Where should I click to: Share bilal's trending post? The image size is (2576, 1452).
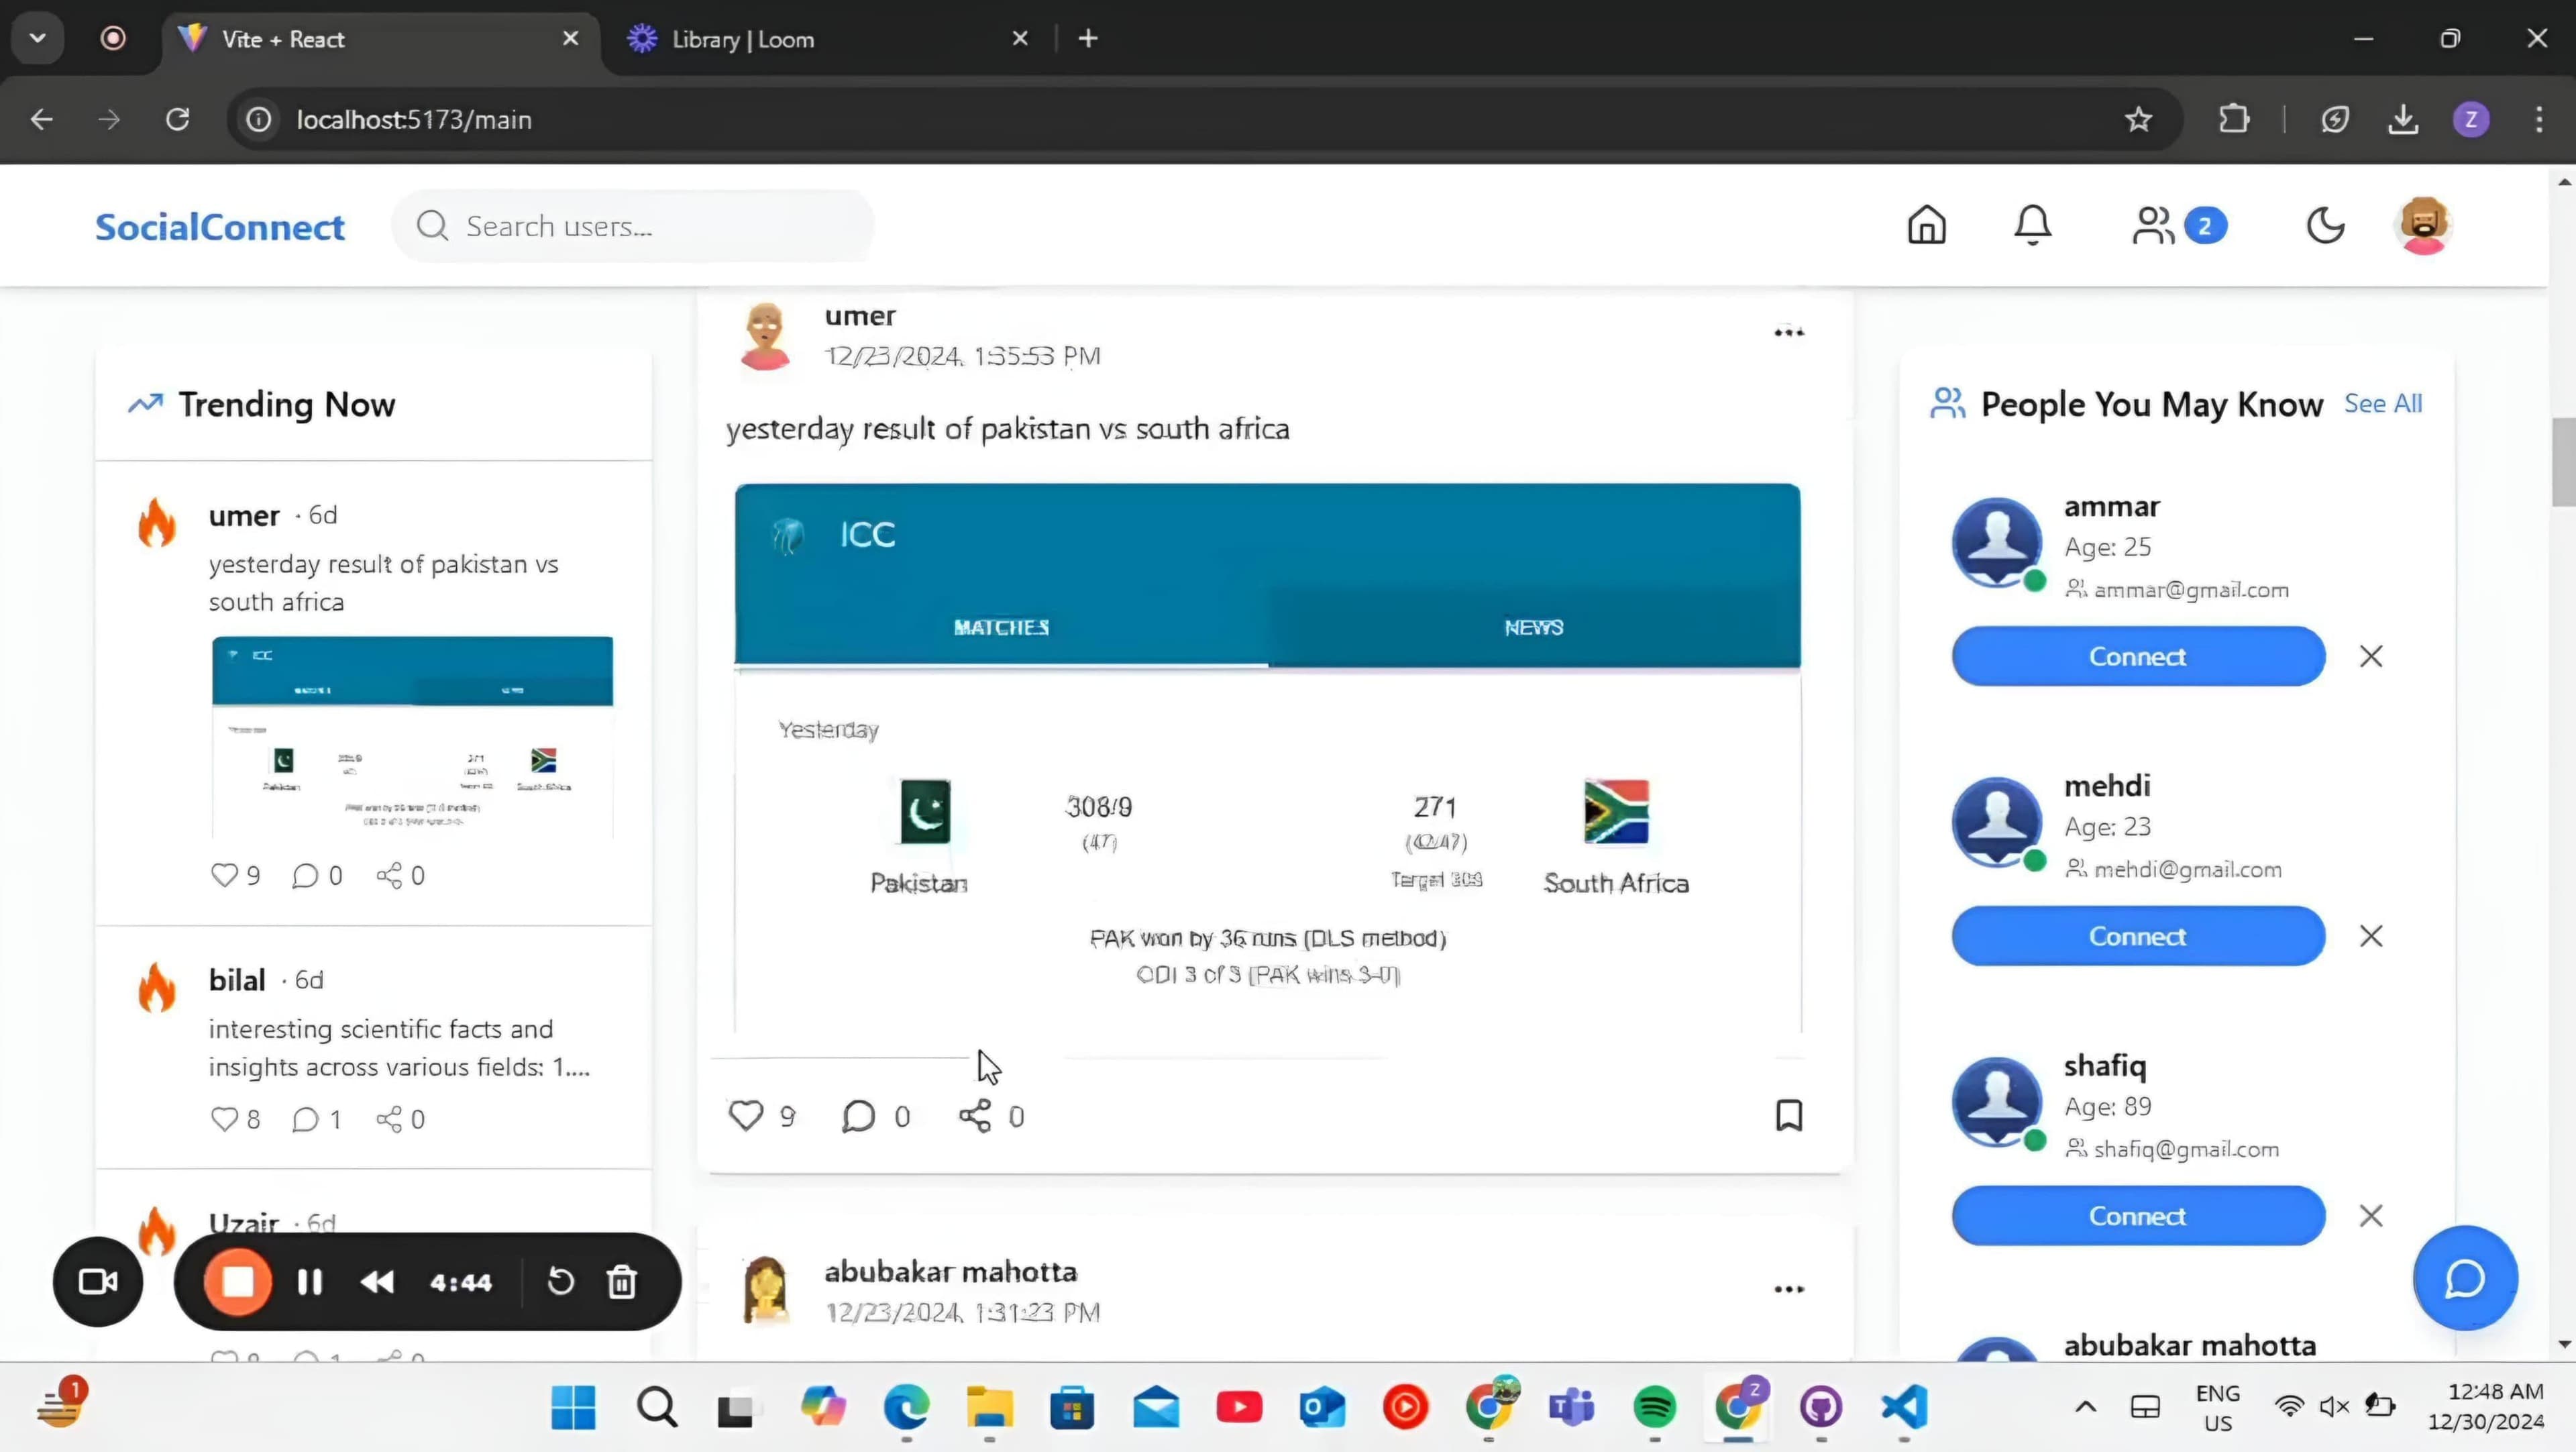(x=389, y=1119)
